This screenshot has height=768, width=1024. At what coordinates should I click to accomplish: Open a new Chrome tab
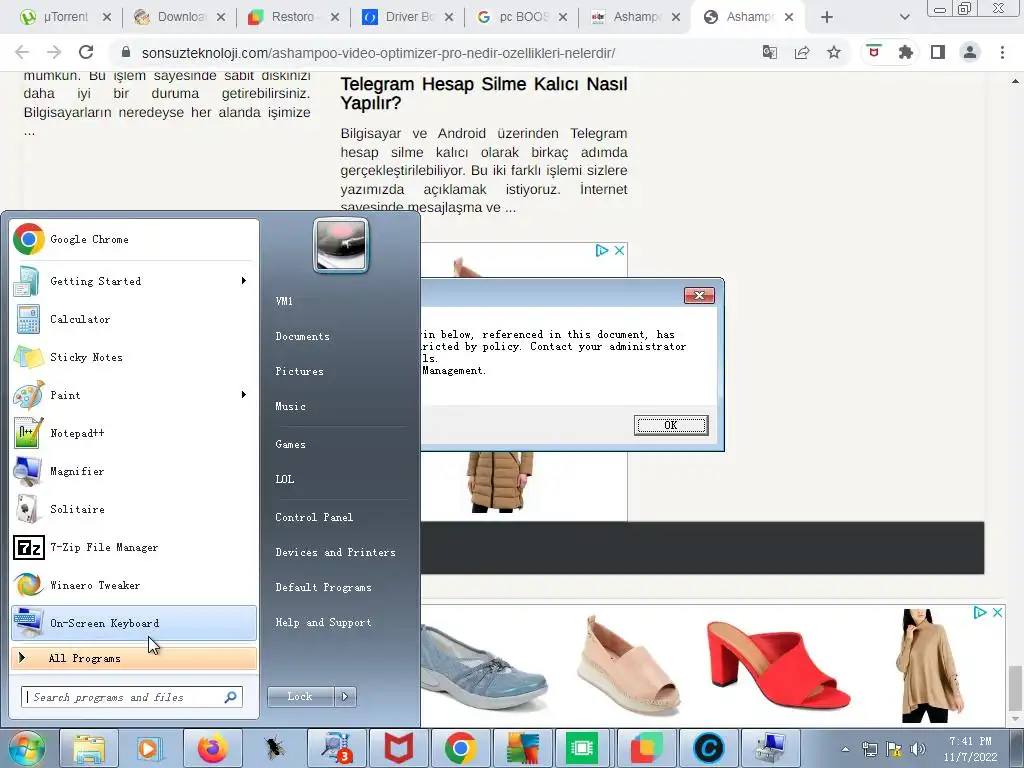[x=827, y=17]
